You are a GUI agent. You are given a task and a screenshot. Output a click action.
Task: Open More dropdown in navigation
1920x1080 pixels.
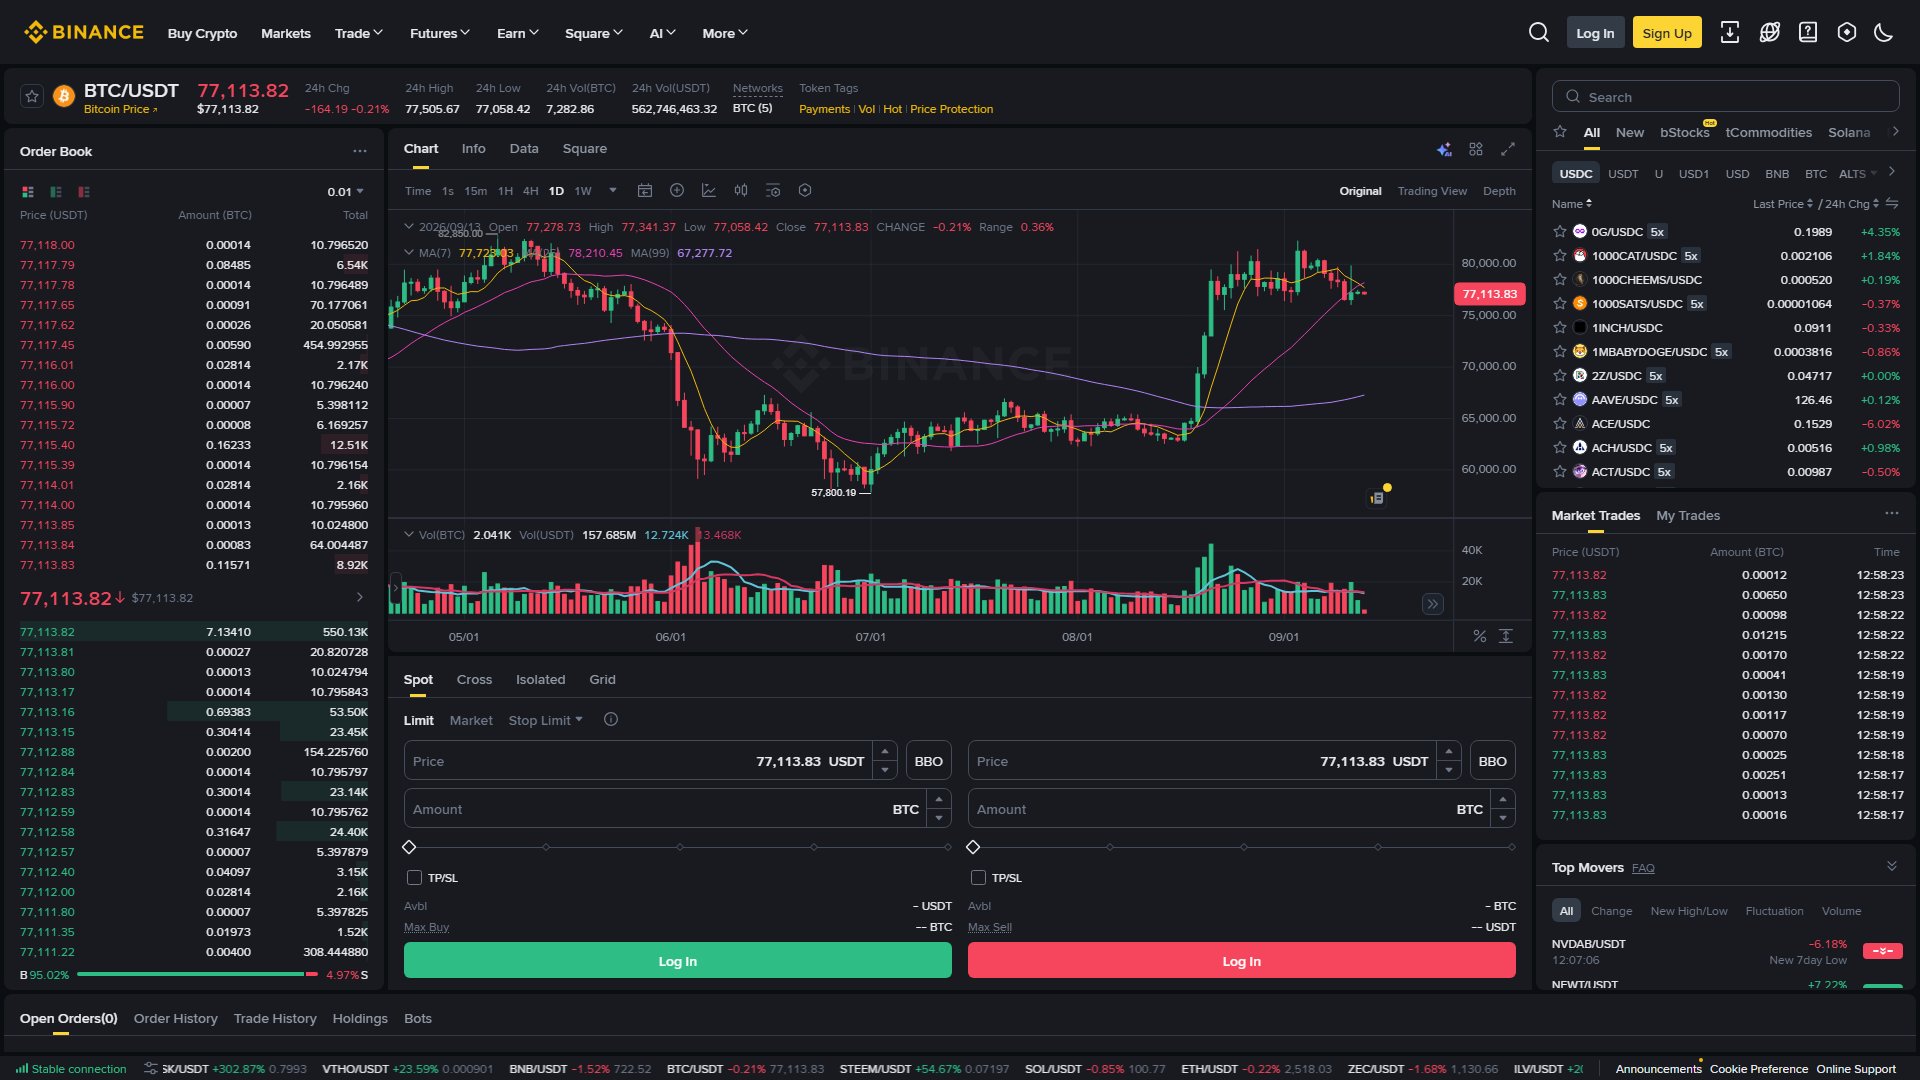(725, 33)
